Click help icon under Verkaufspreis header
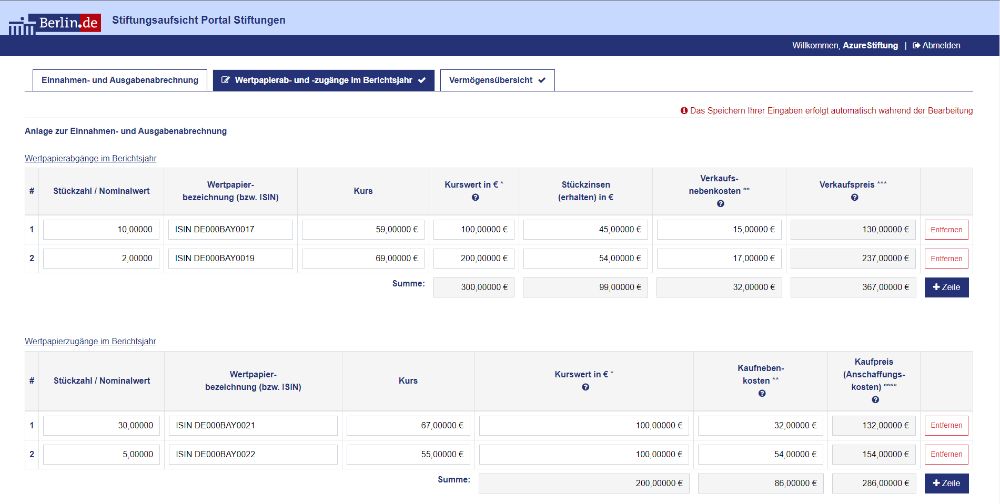Viewport: 1000px width, 504px height. 854,198
